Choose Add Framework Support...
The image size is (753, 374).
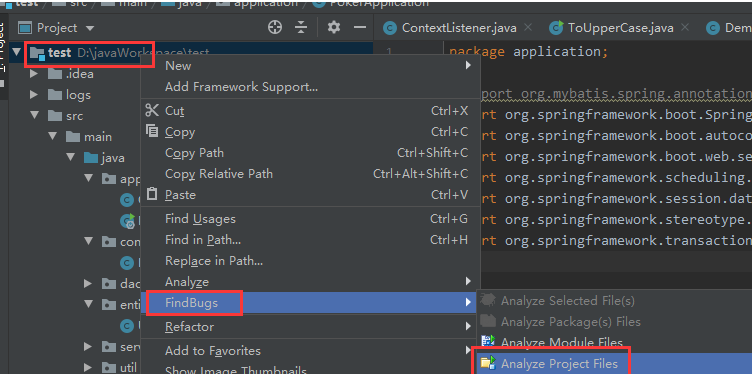coord(310,87)
